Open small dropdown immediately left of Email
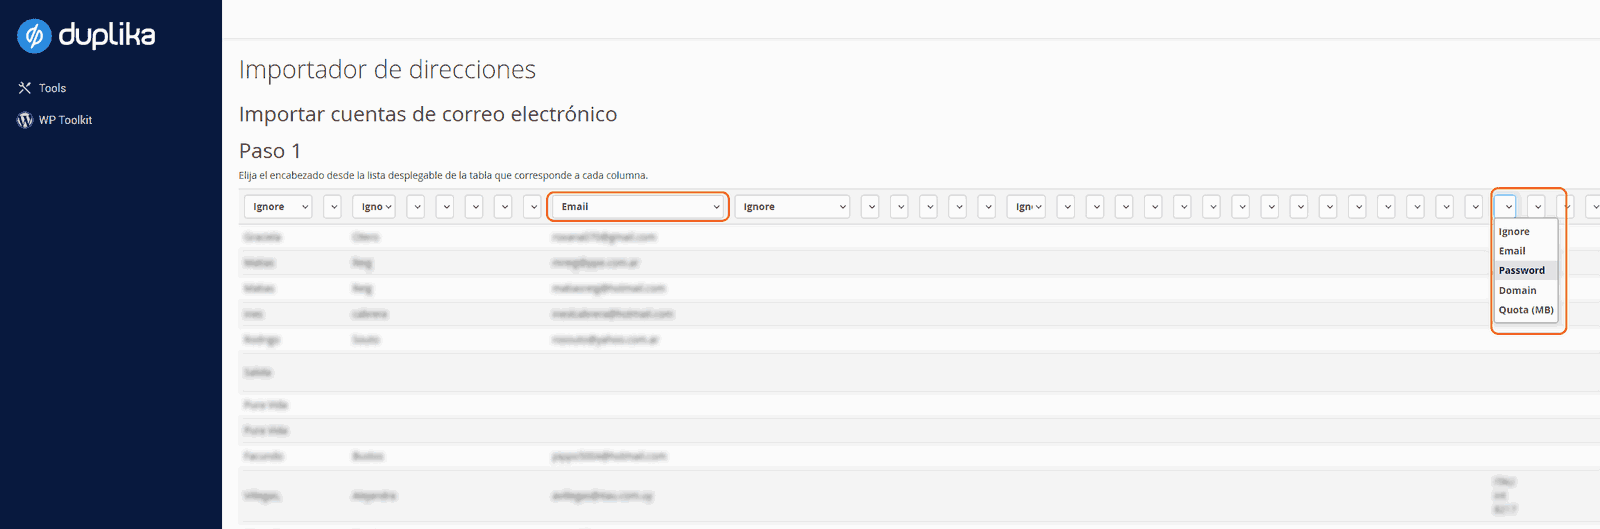Image resolution: width=1600 pixels, height=529 pixels. tap(533, 207)
